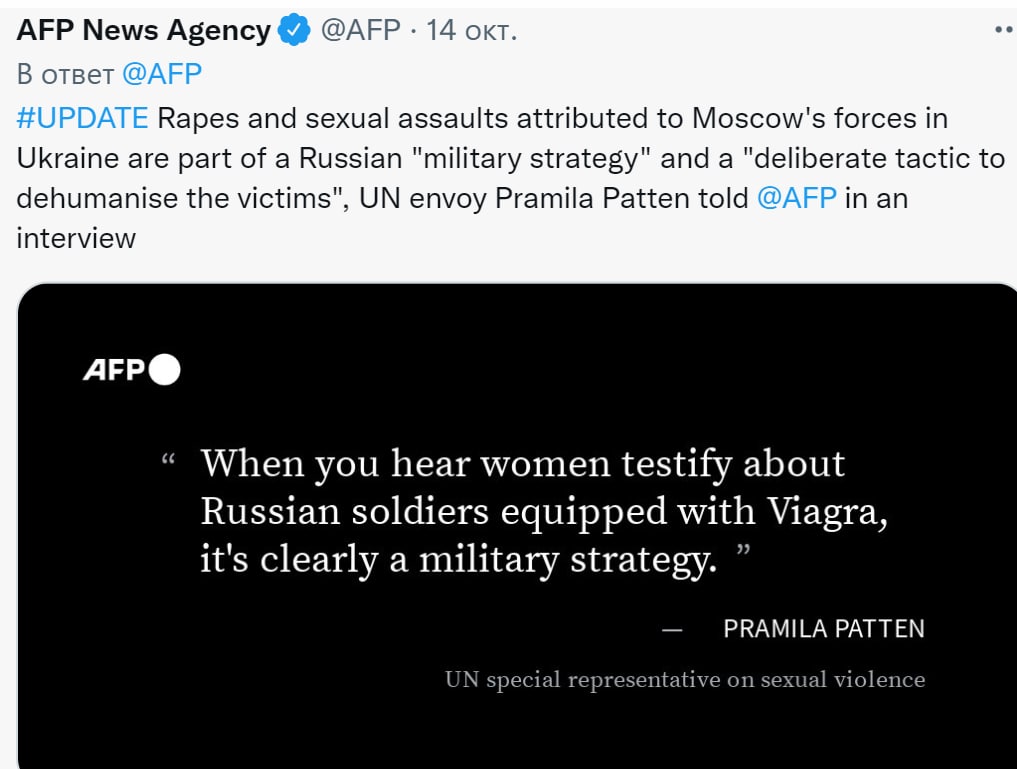The width and height of the screenshot is (1017, 769).
Task: Click the 'В ответ' reply label
Action: [66, 74]
